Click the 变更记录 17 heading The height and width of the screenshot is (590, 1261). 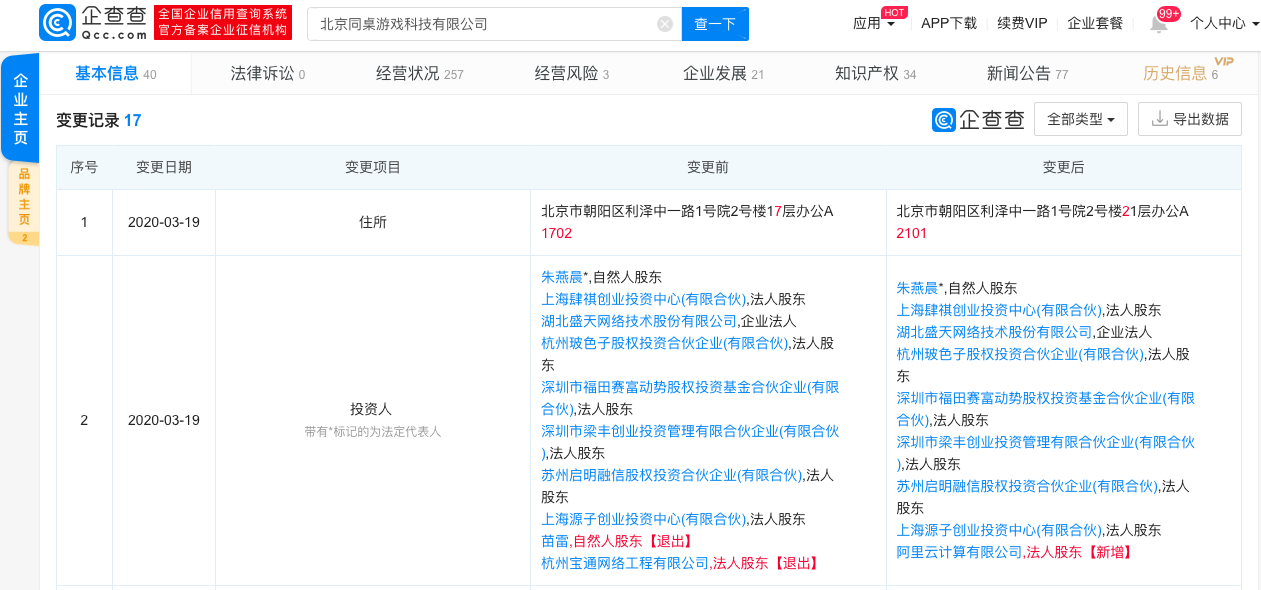pyautogui.click(x=99, y=121)
